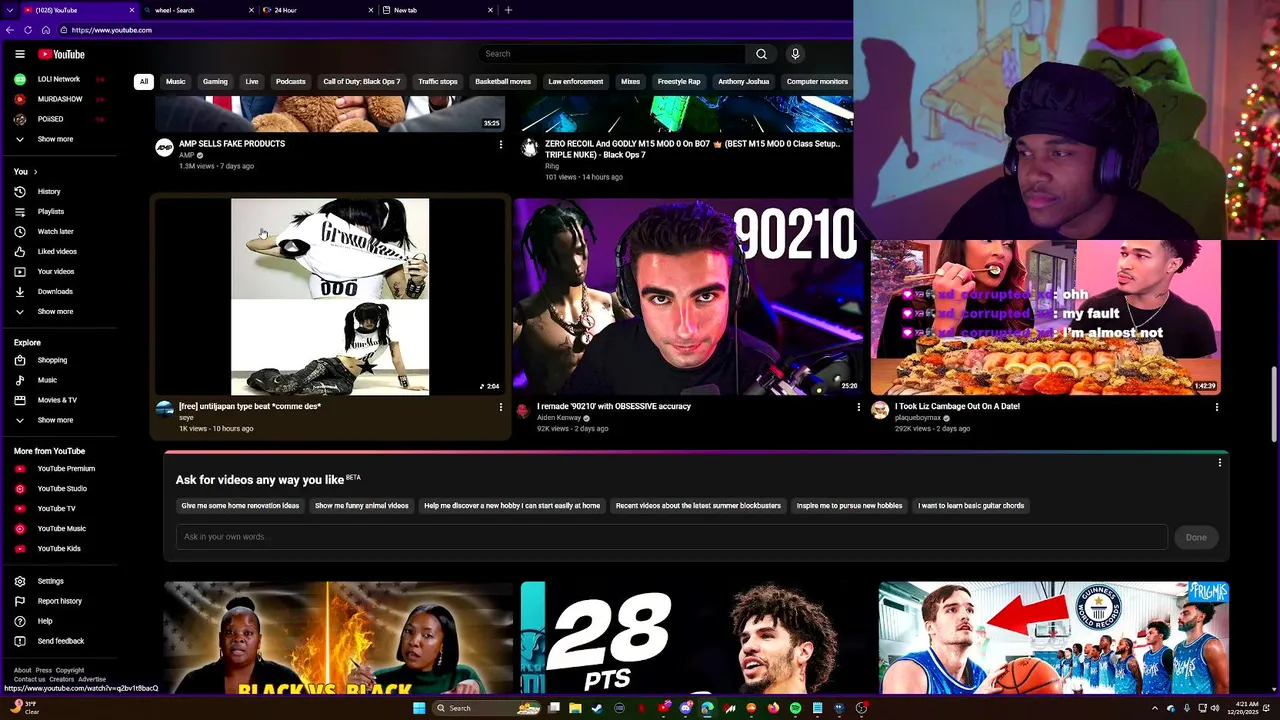This screenshot has height=720, width=1280.
Task: Click I want to learn basic guitar chords
Action: 971,506
